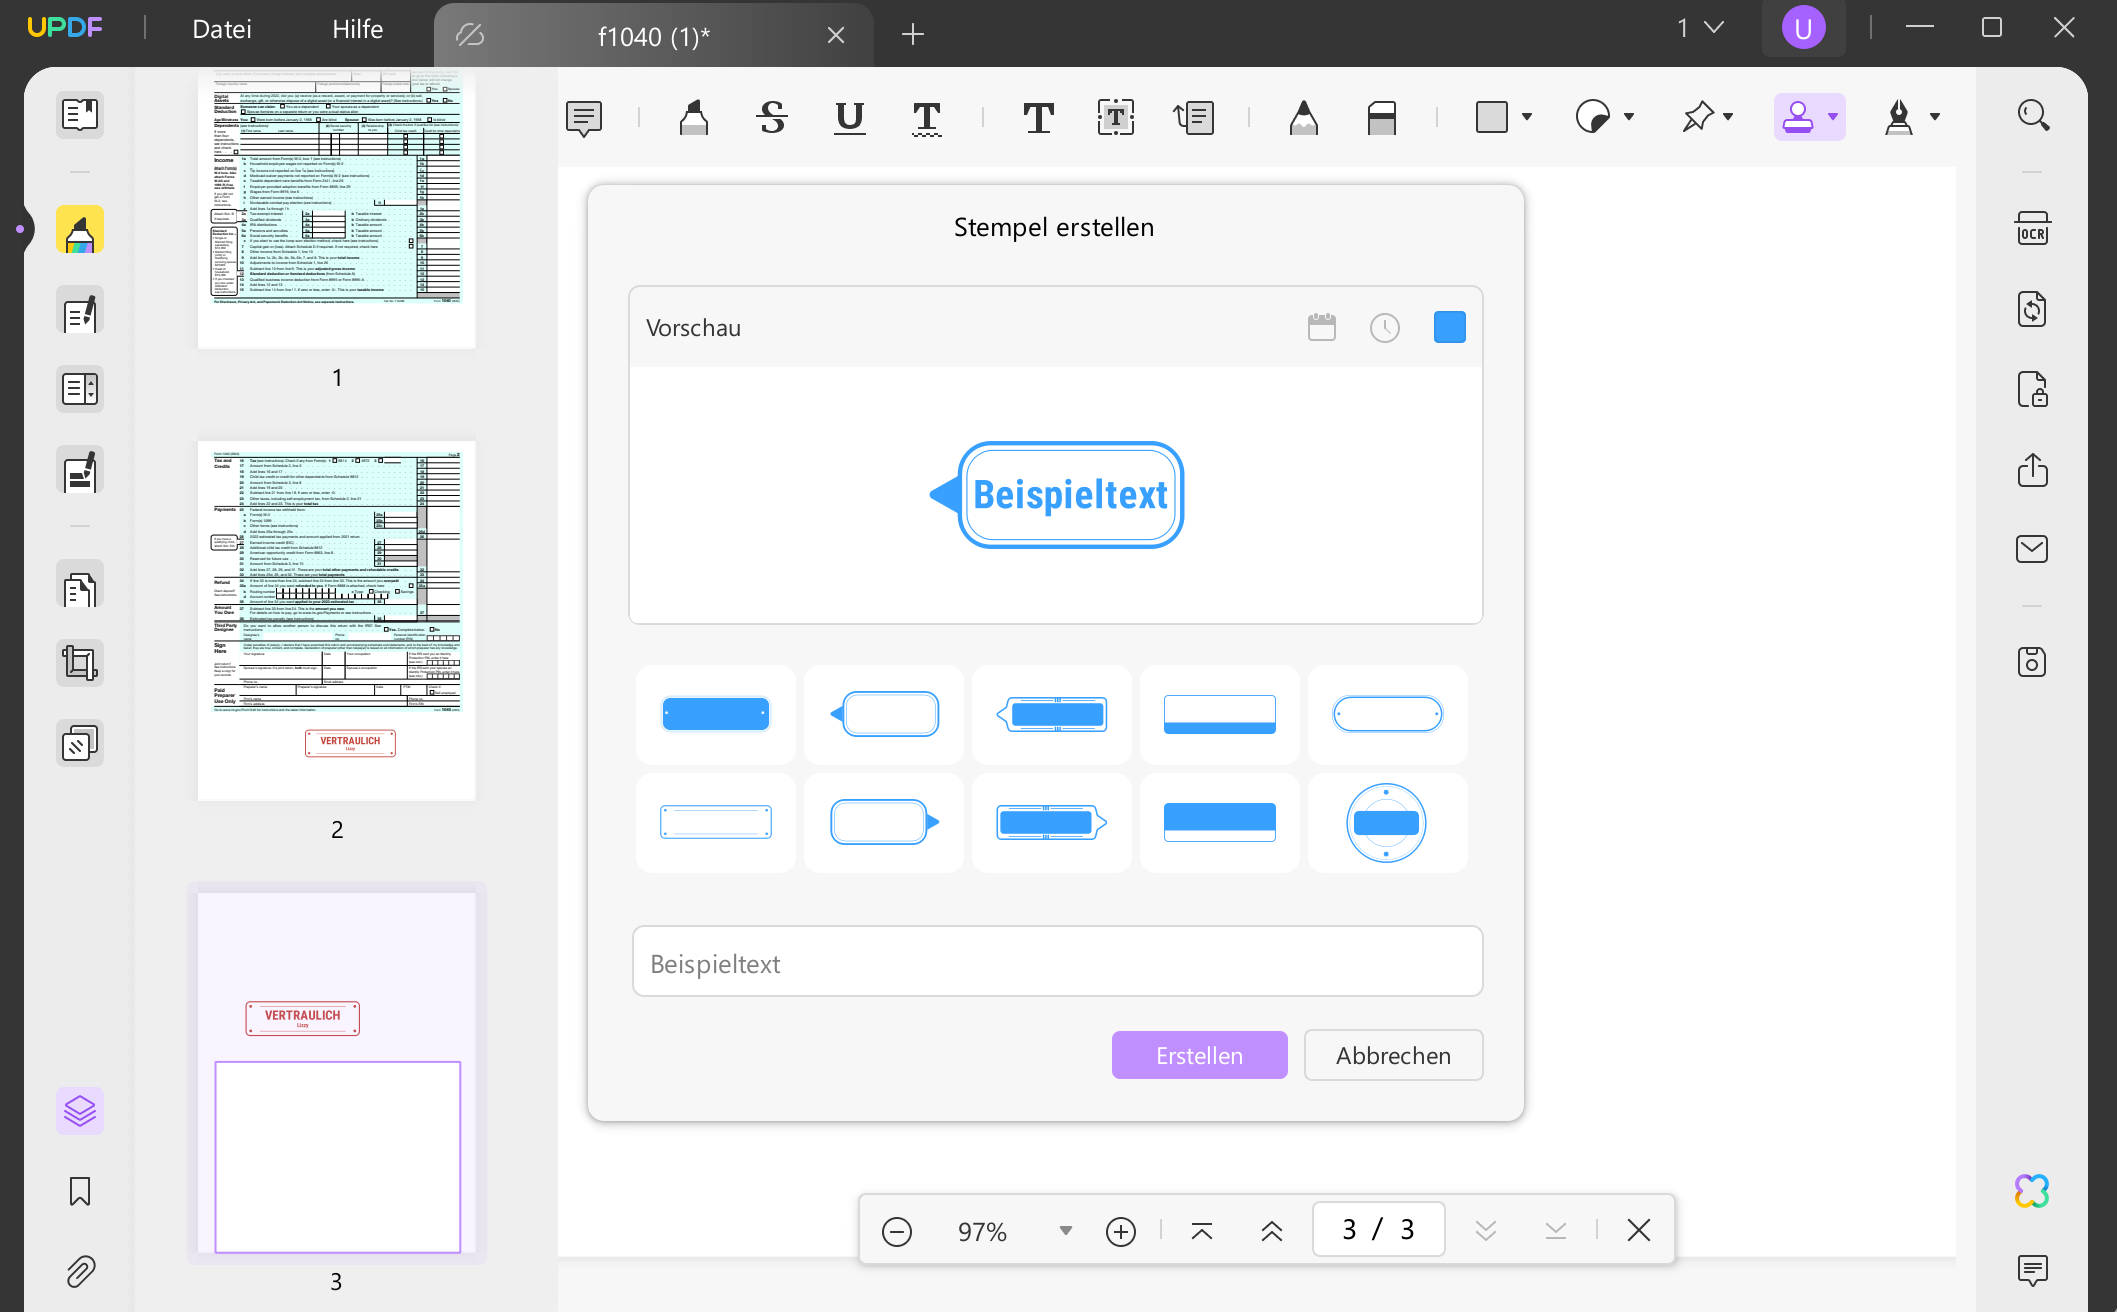Send document by email icon
The height and width of the screenshot is (1312, 2117).
point(2032,549)
